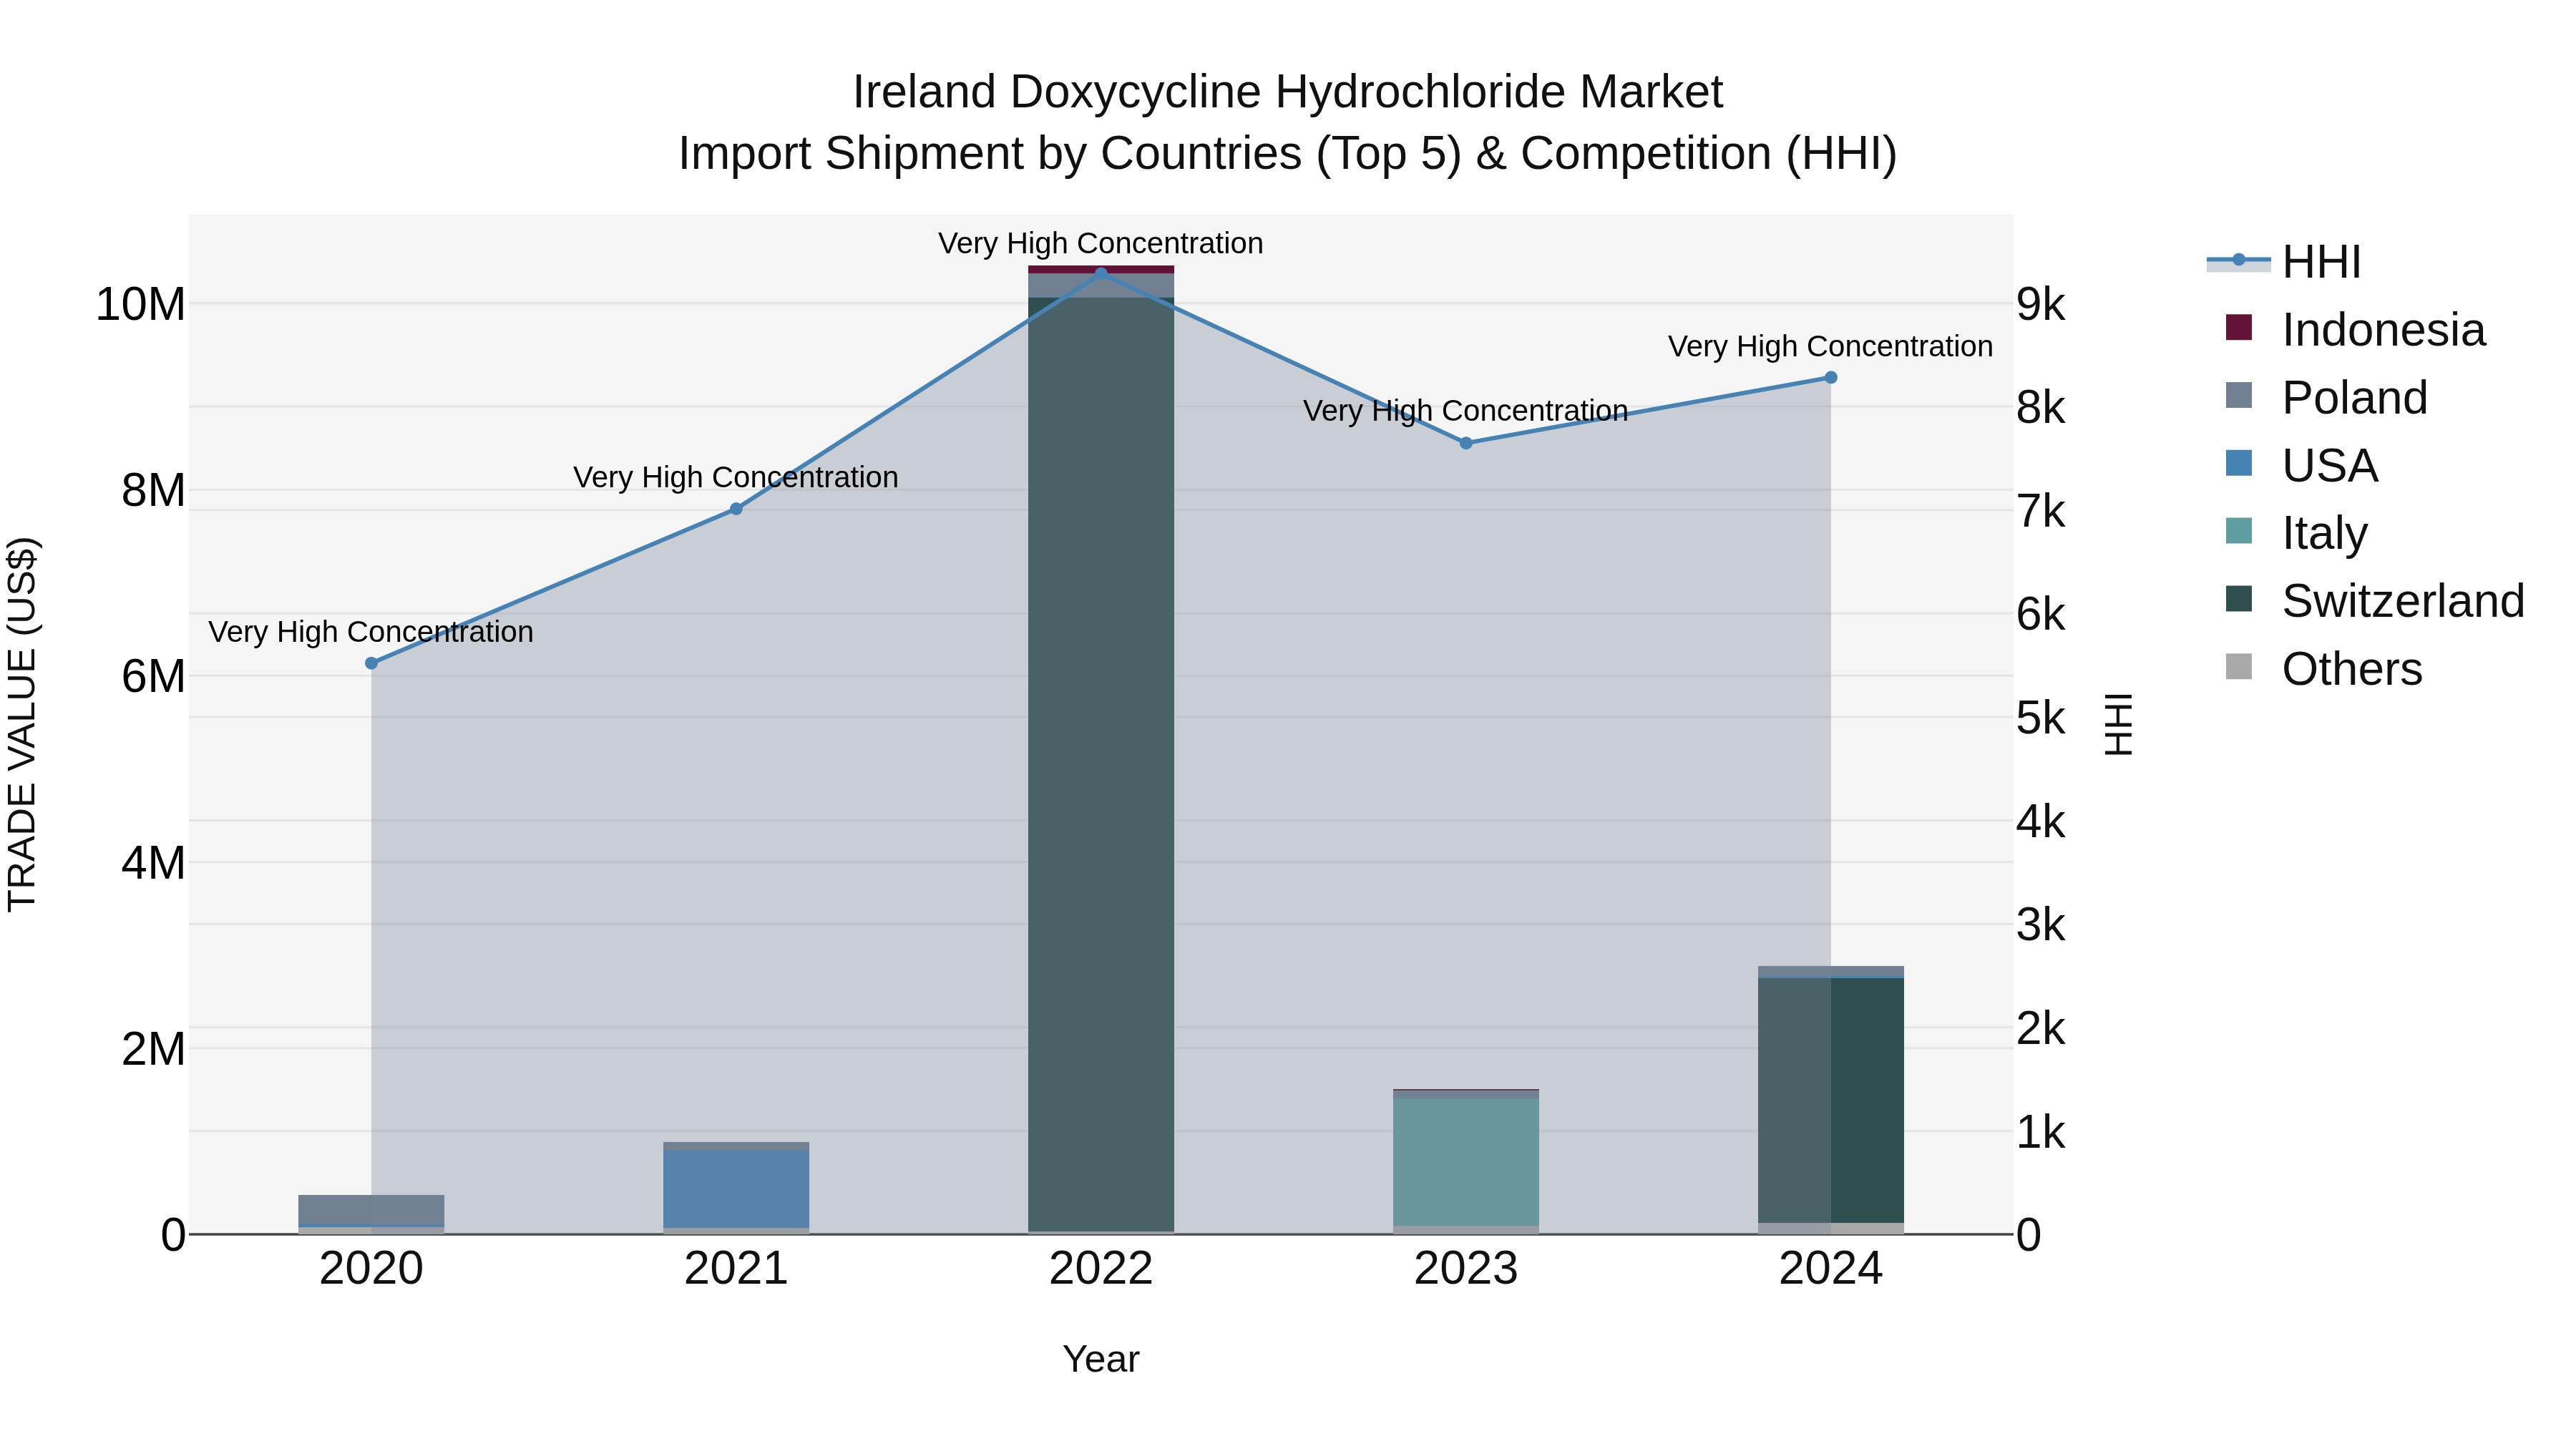Click the 4k right axis tick label

(x=2040, y=822)
